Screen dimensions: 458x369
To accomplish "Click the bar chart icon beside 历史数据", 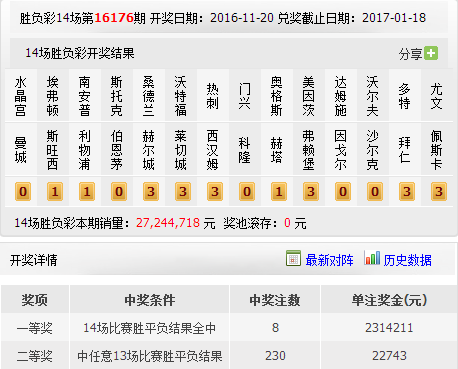I will (372, 258).
